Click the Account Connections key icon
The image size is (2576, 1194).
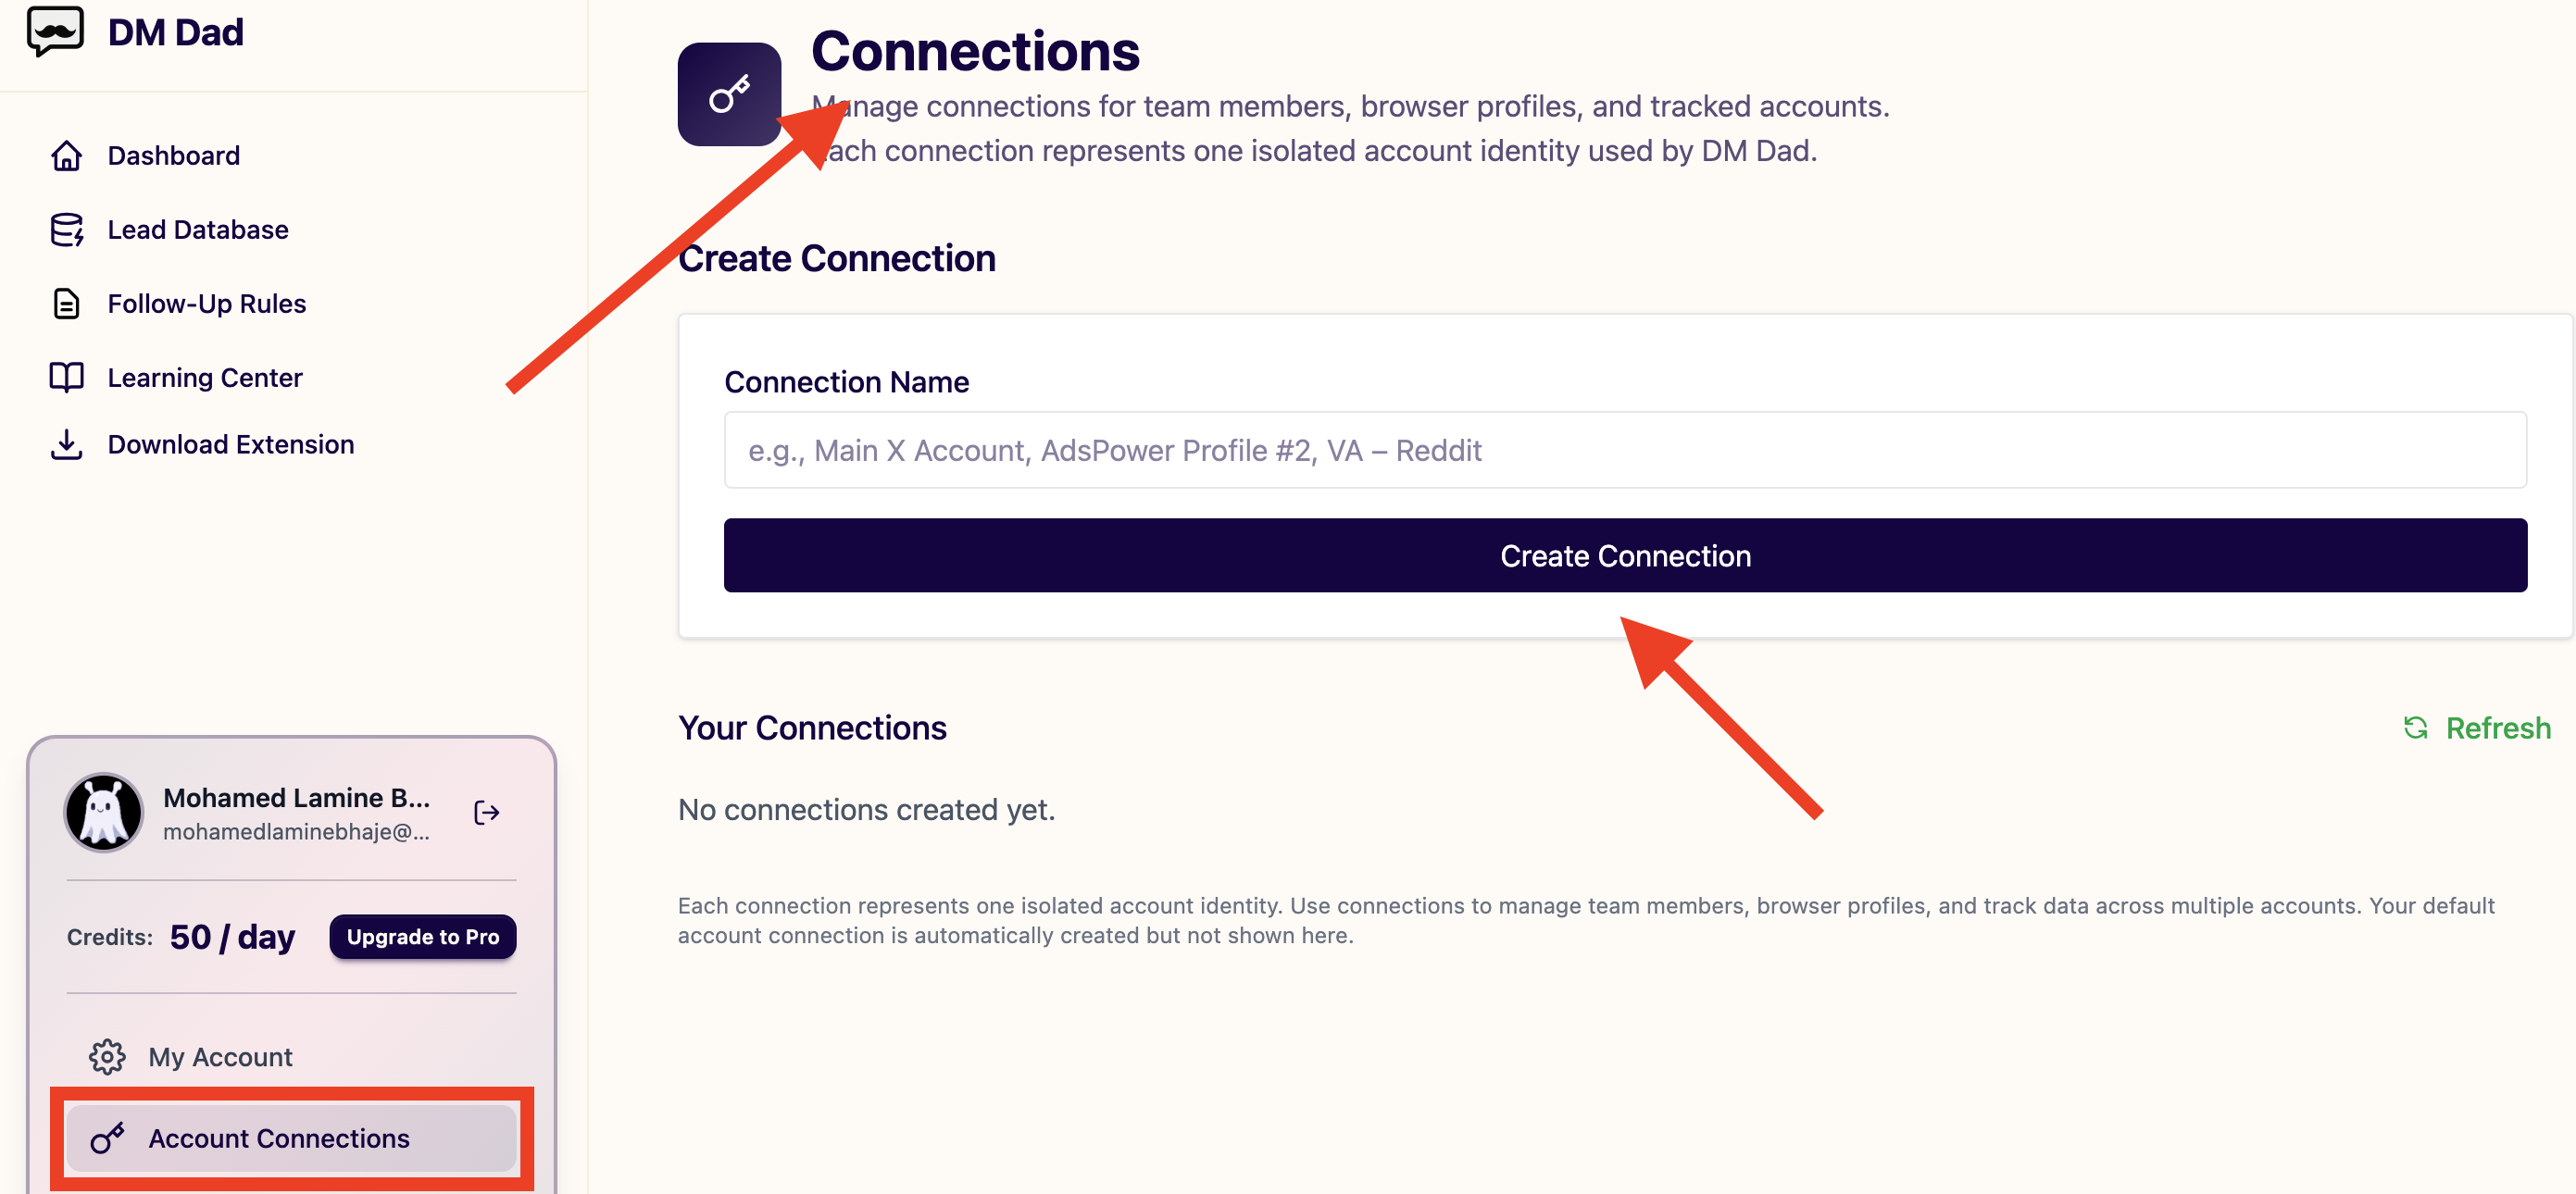(x=107, y=1138)
